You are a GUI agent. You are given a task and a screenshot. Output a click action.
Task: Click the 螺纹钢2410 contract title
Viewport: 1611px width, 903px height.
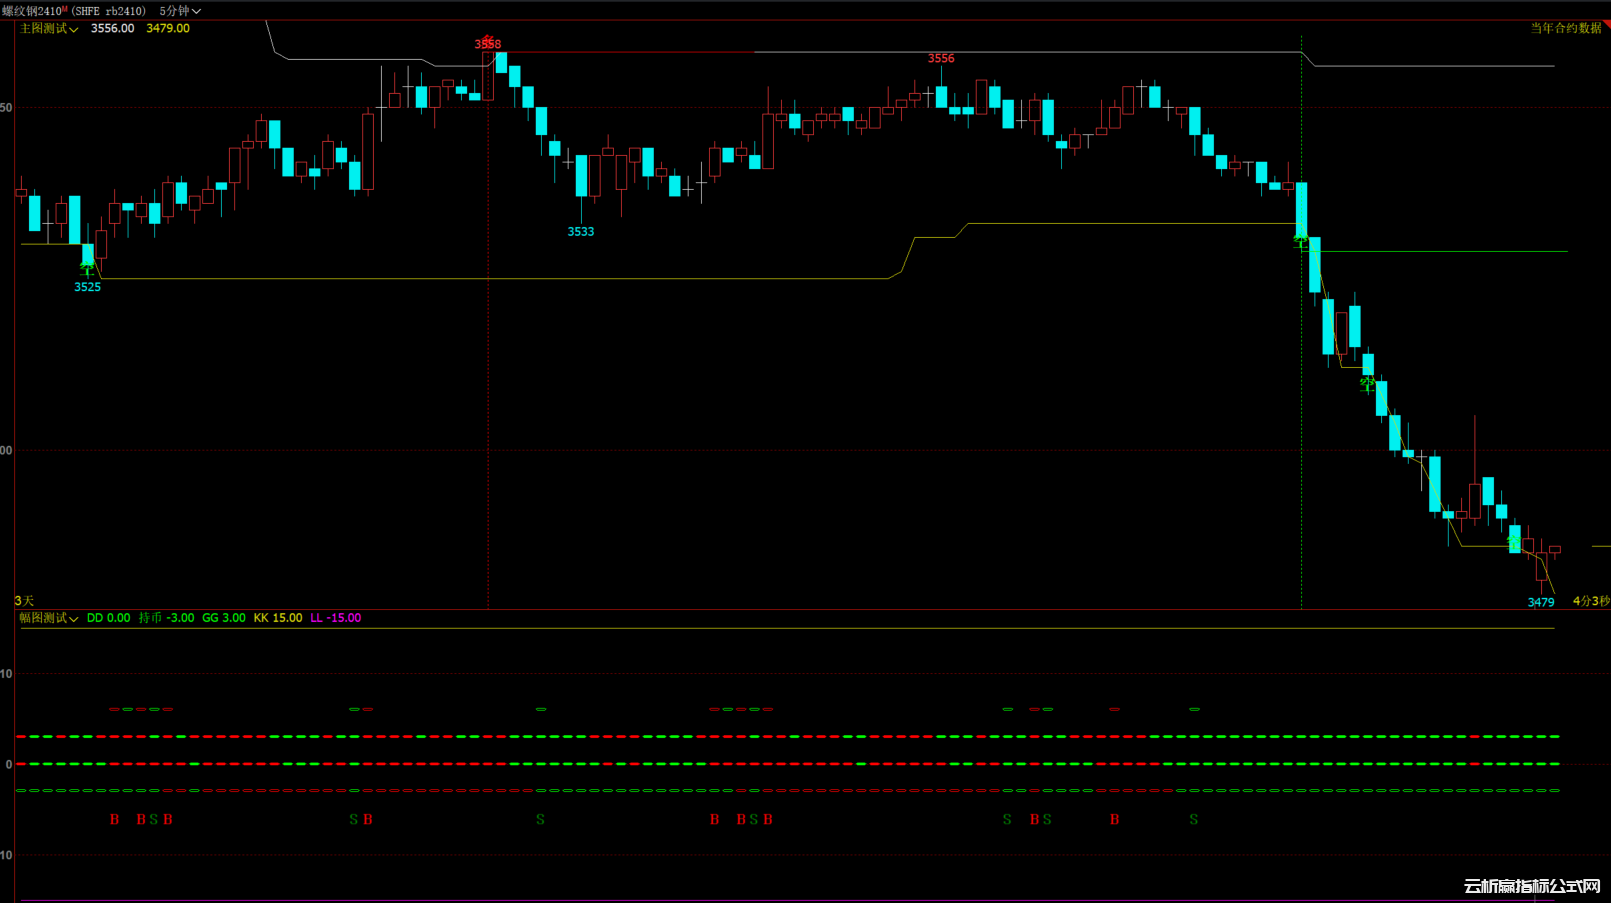[32, 11]
